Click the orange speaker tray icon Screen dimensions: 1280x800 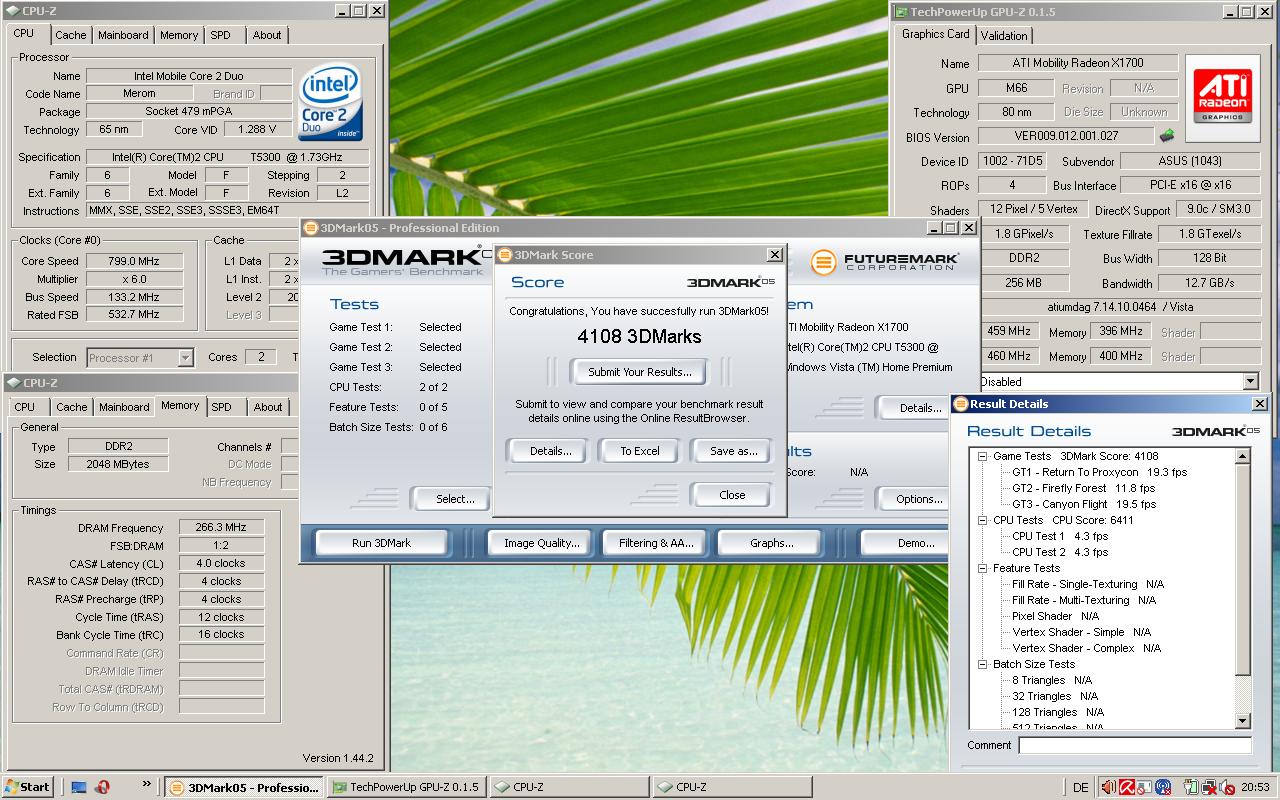(x=1108, y=787)
